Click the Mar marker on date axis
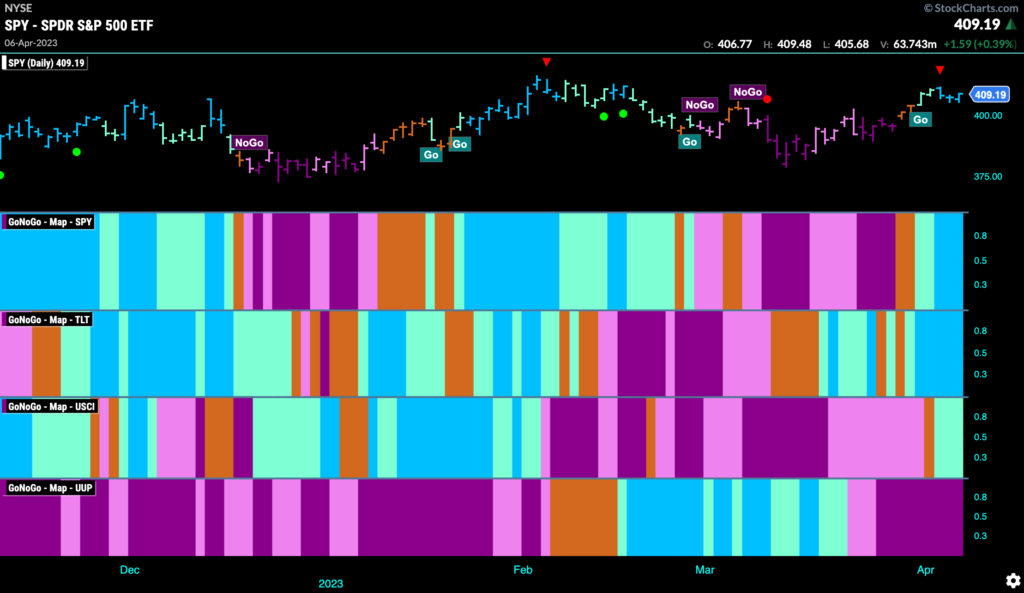The image size is (1024, 593). point(705,569)
